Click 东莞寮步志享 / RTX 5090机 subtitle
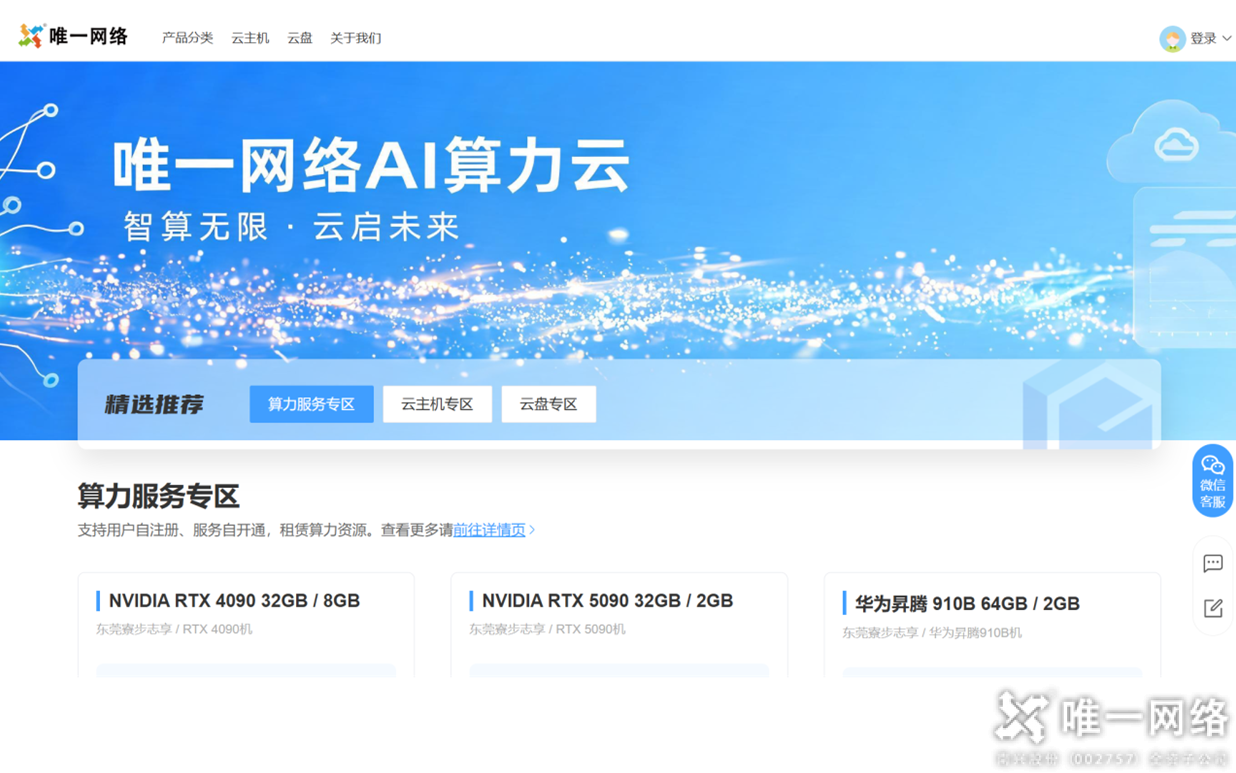 [547, 630]
